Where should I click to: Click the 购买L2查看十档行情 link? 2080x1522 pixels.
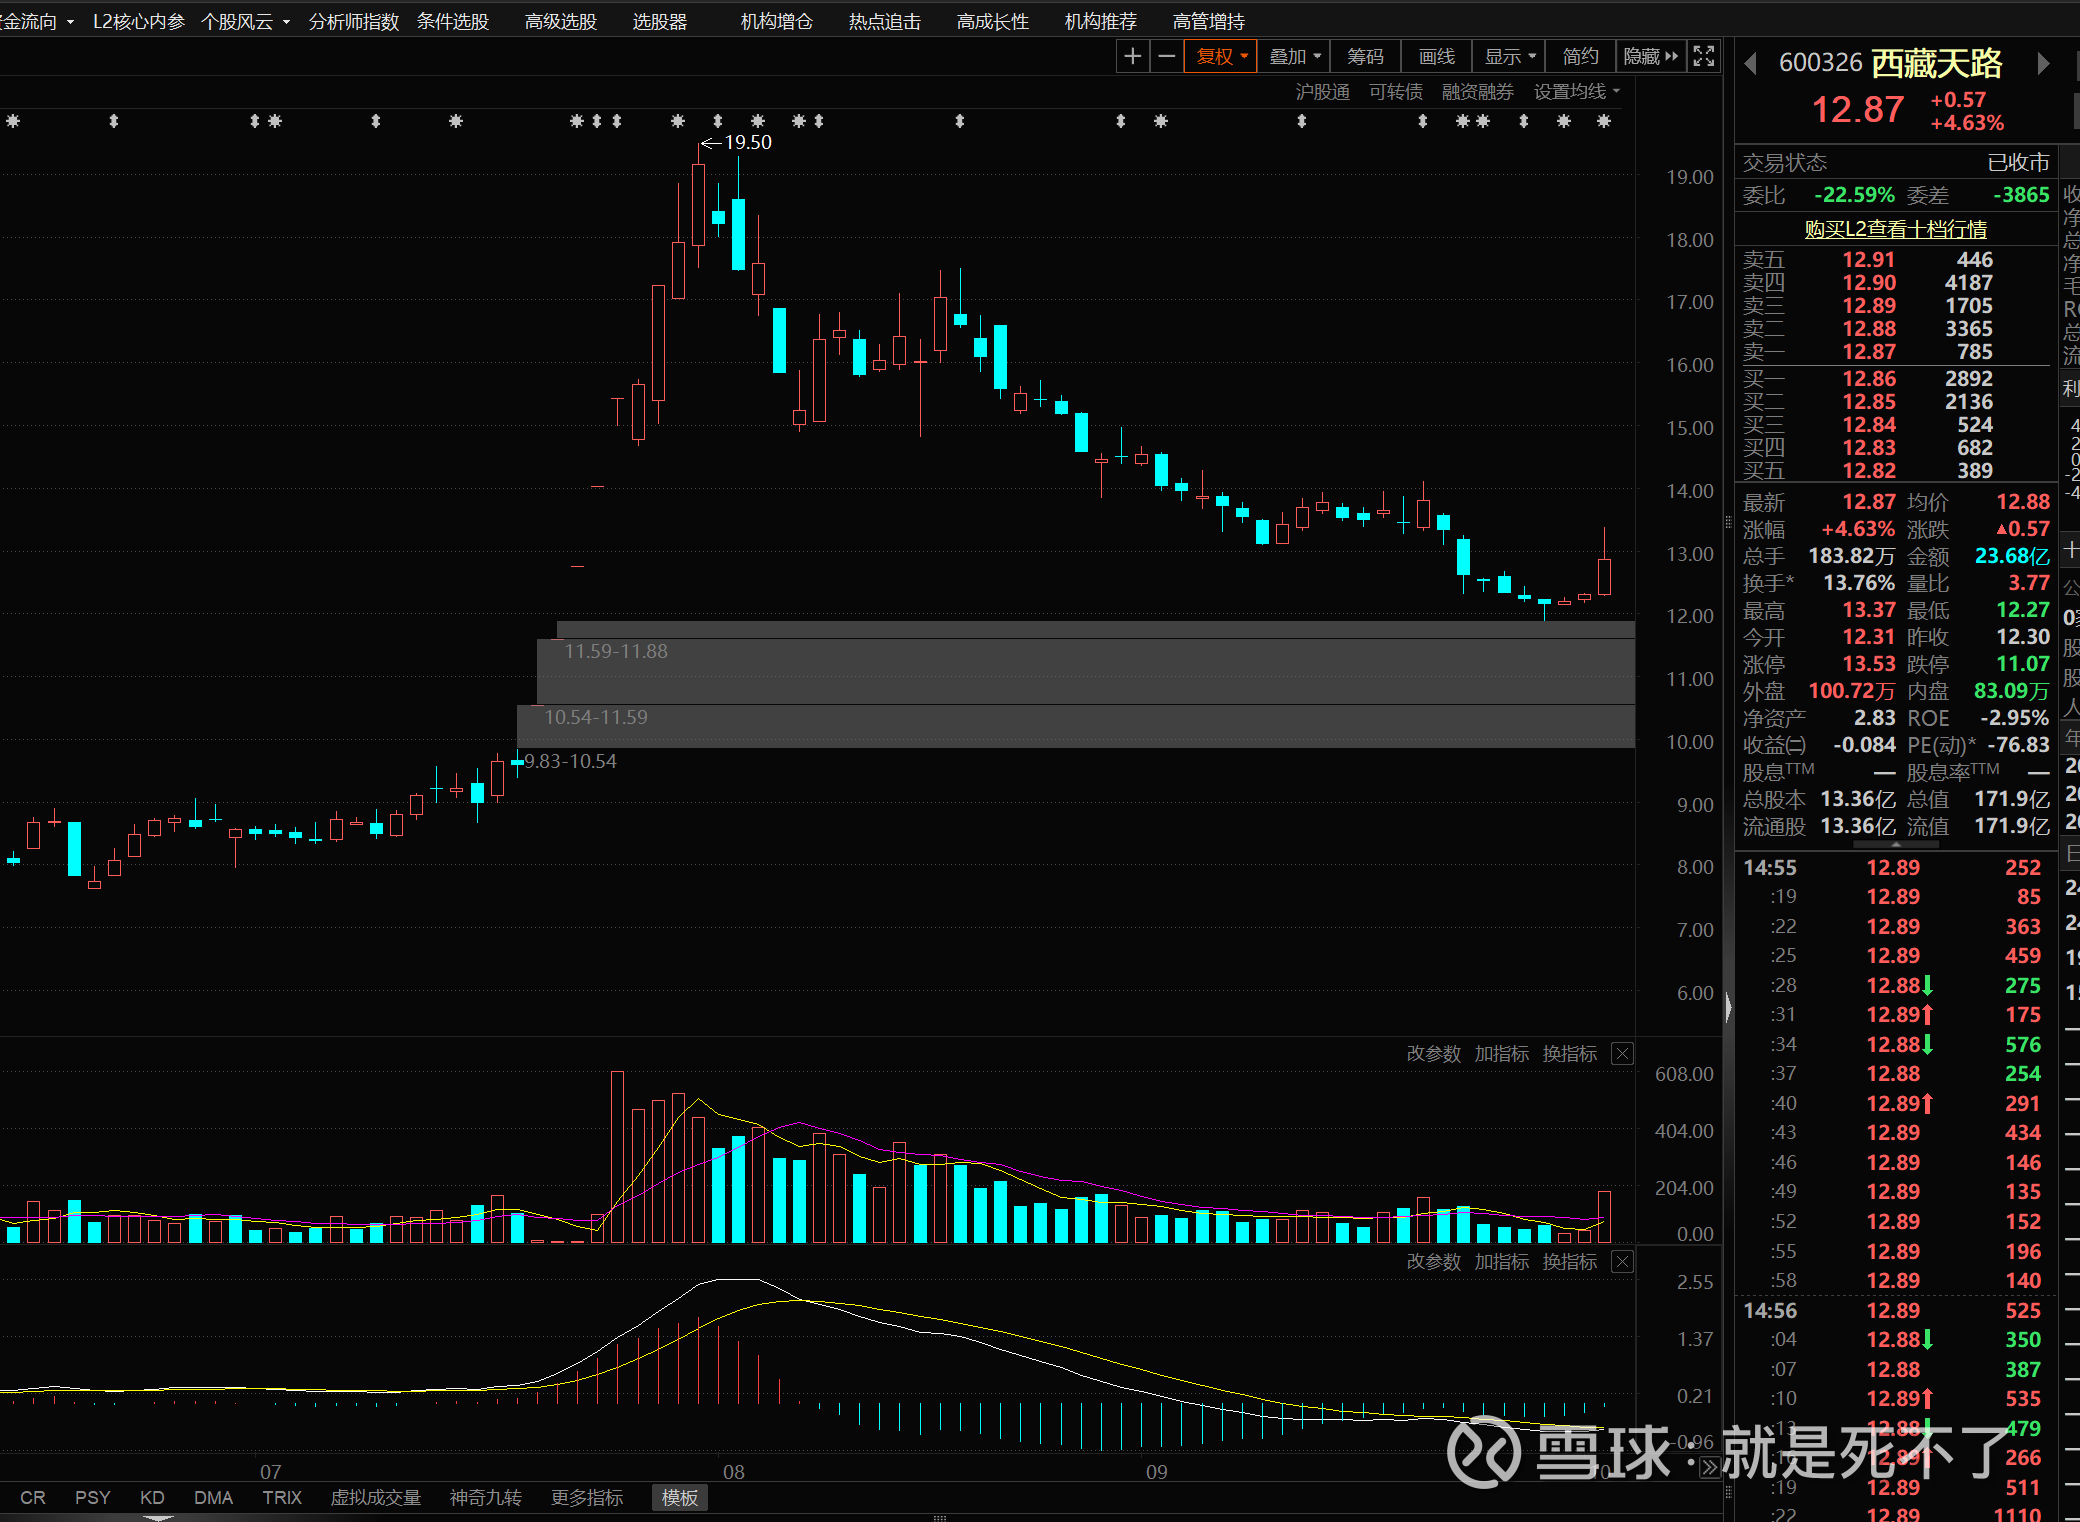(x=1895, y=229)
